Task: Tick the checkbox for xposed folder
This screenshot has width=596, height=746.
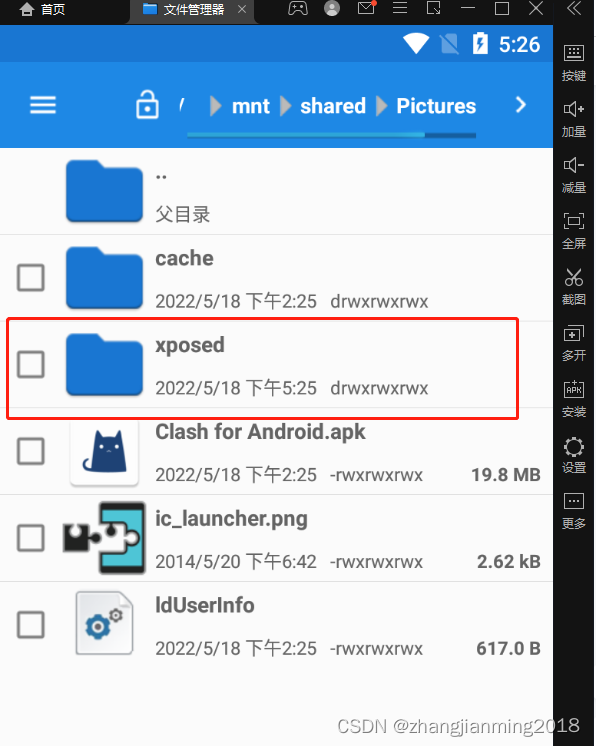Action: click(x=31, y=364)
